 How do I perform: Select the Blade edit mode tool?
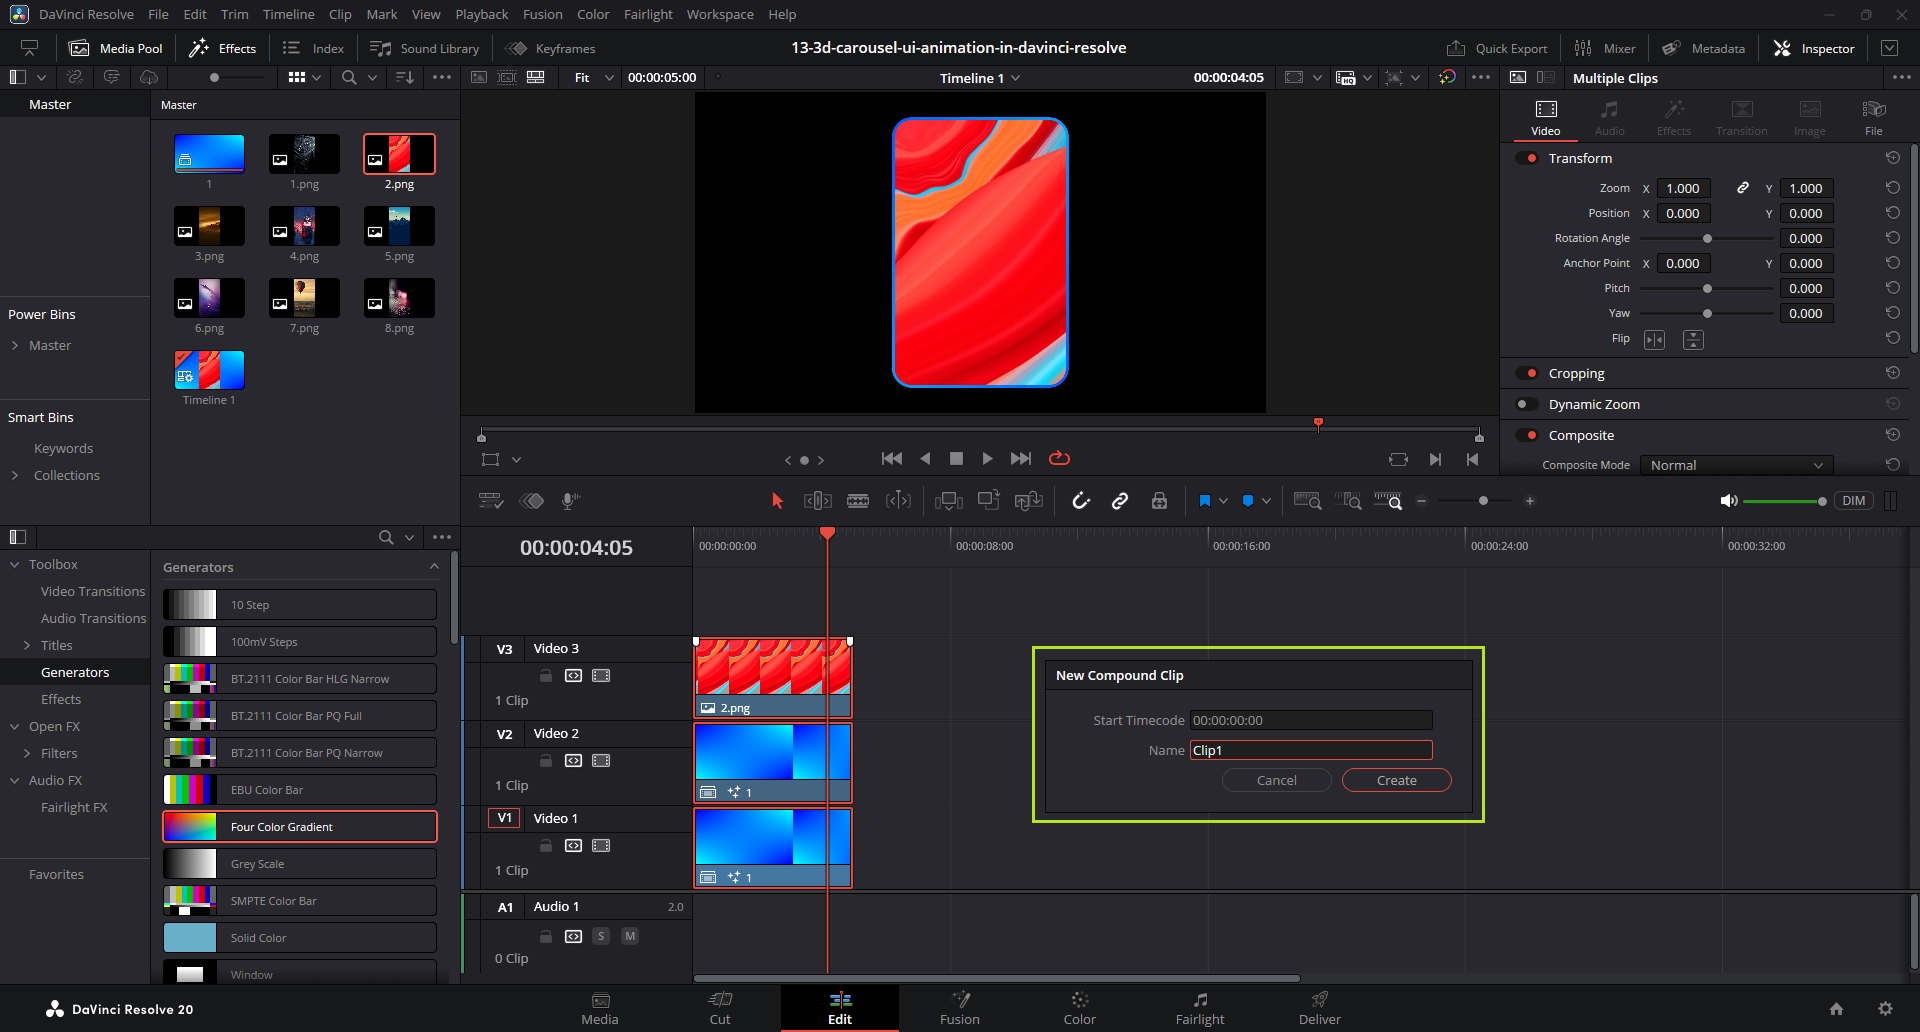[858, 501]
